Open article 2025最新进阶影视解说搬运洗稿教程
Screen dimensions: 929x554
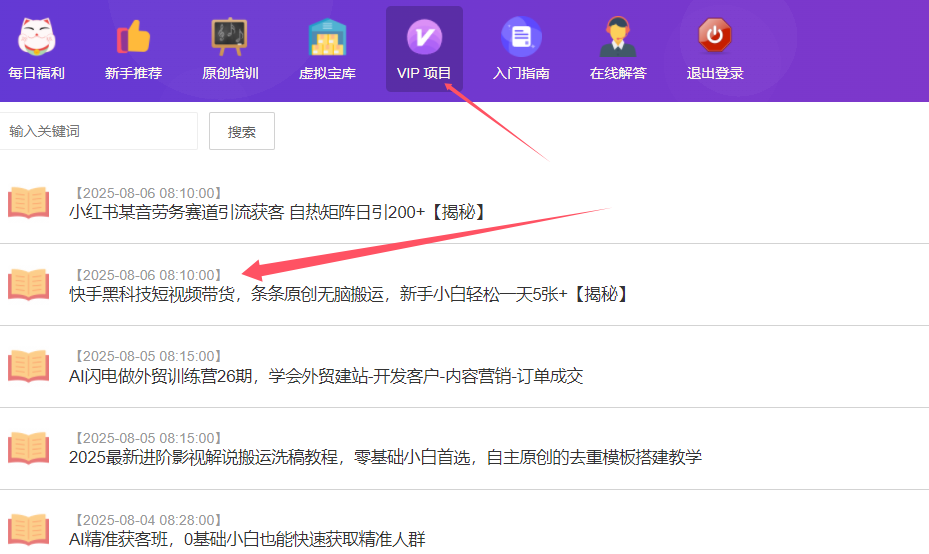[x=385, y=457]
